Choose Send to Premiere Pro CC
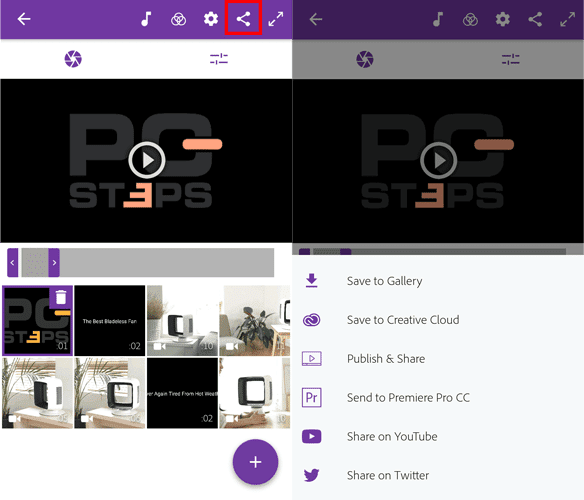This screenshot has height=500, width=584. 438,398
